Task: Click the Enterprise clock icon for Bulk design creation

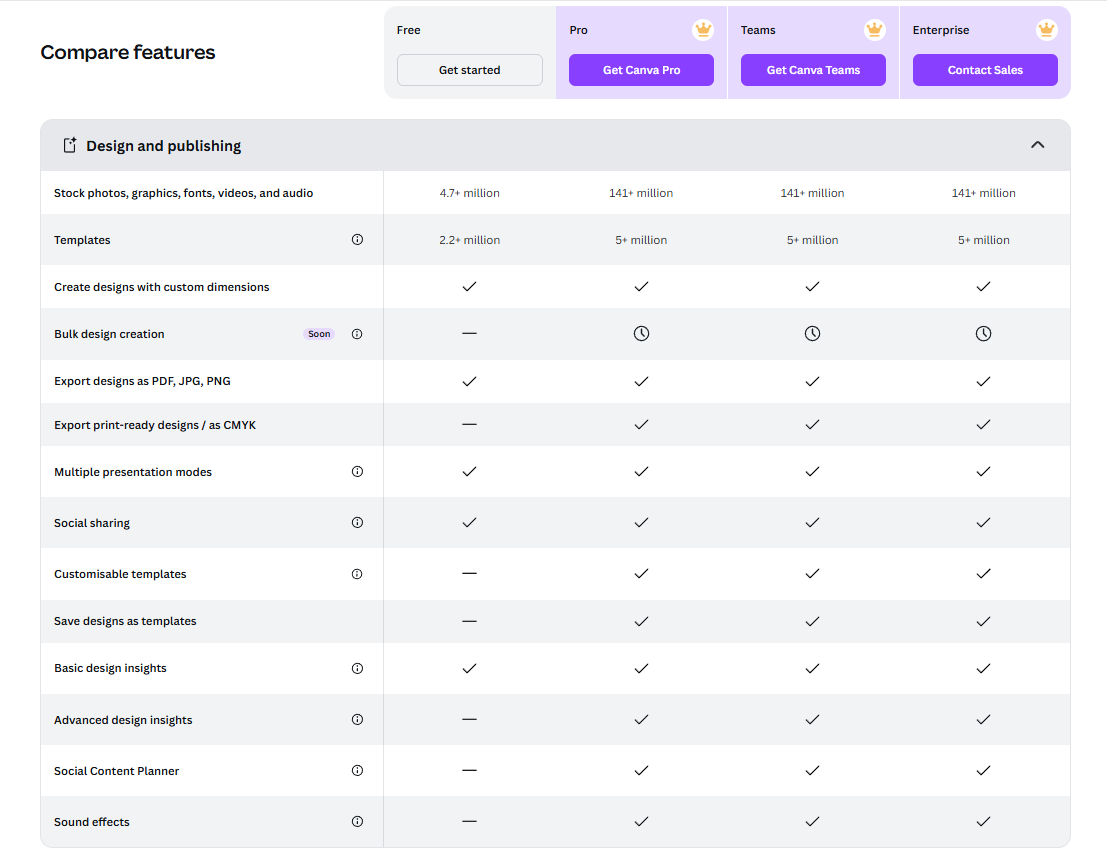Action: point(983,333)
